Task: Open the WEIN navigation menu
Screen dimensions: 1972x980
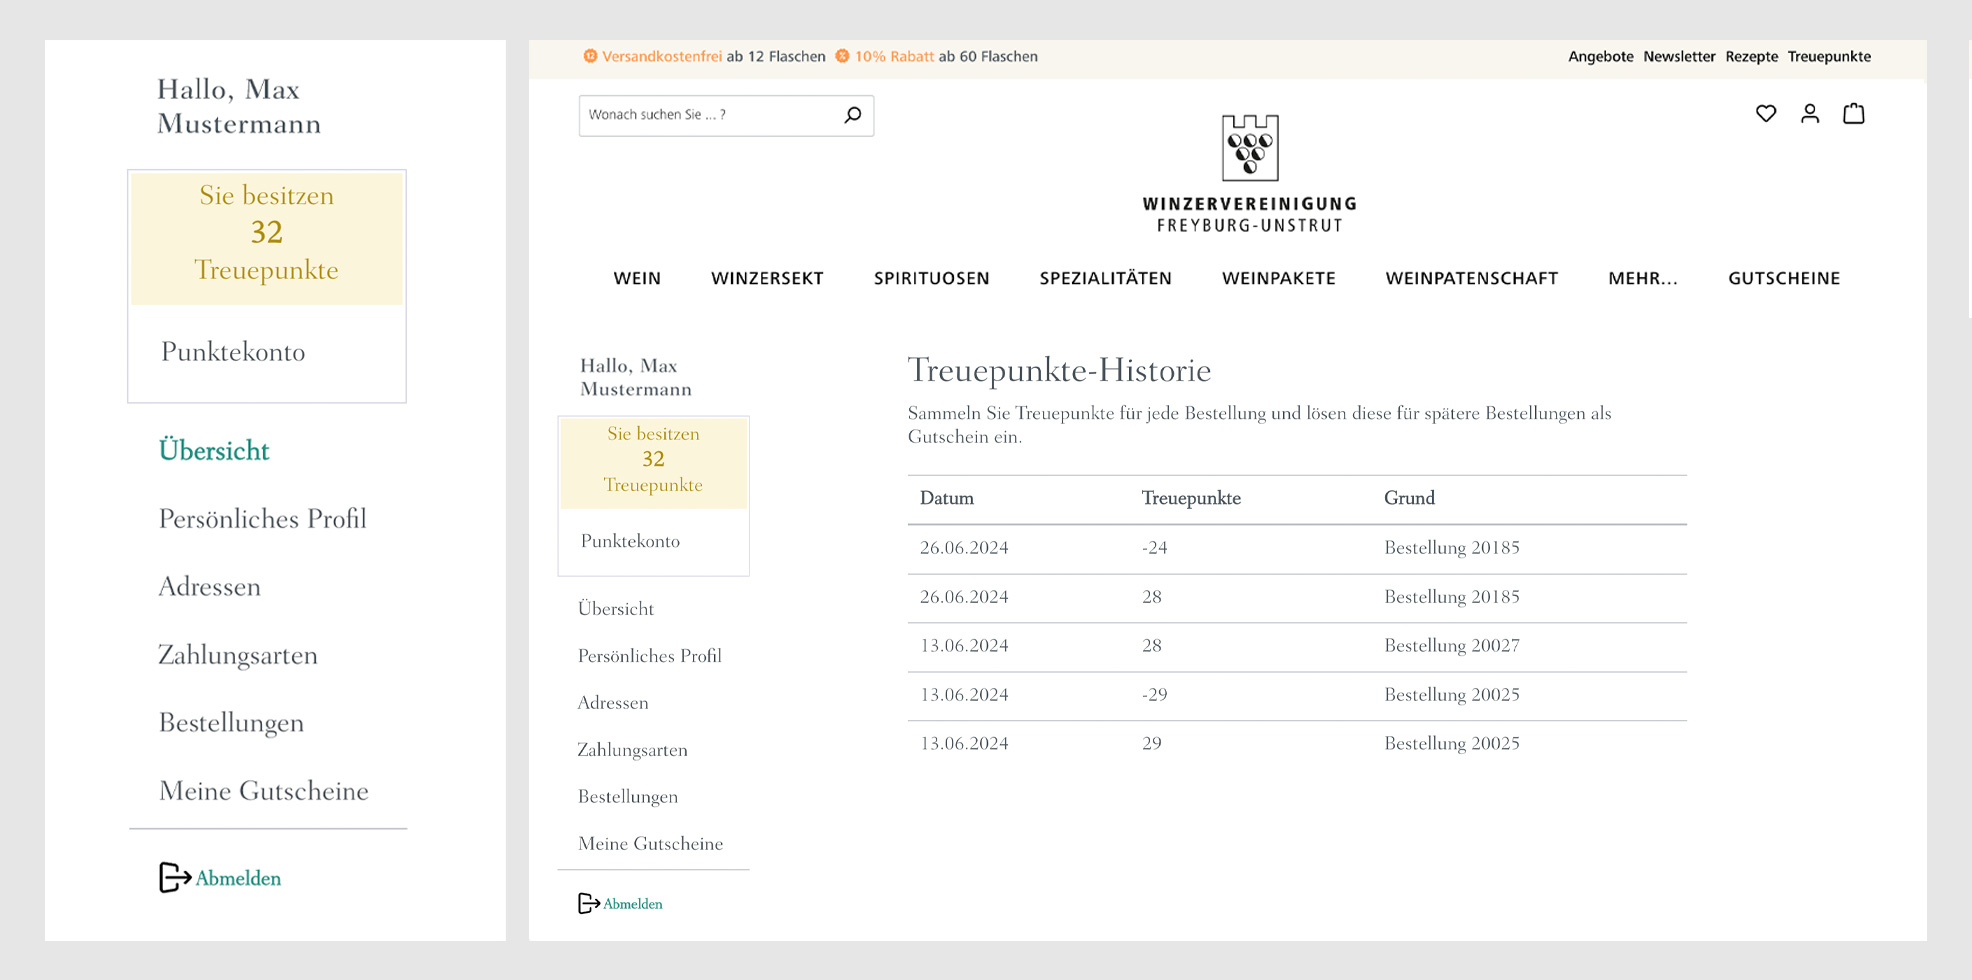Action: [x=637, y=279]
